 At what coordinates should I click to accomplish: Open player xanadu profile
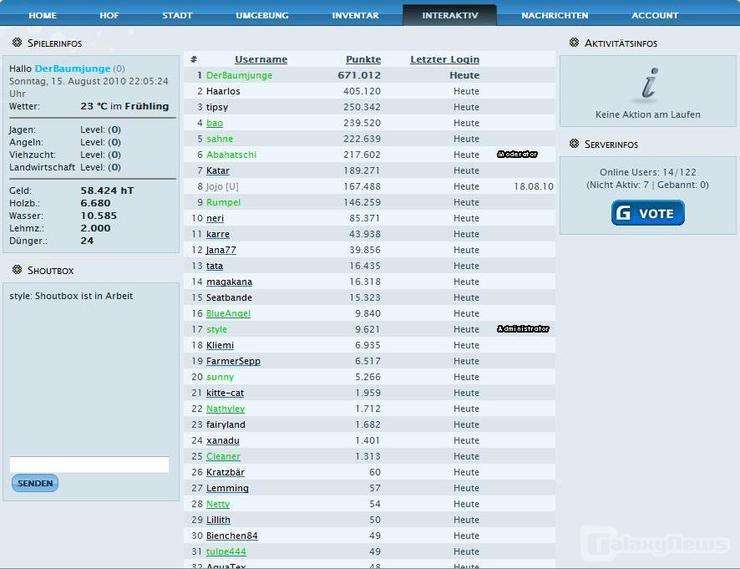click(x=223, y=441)
